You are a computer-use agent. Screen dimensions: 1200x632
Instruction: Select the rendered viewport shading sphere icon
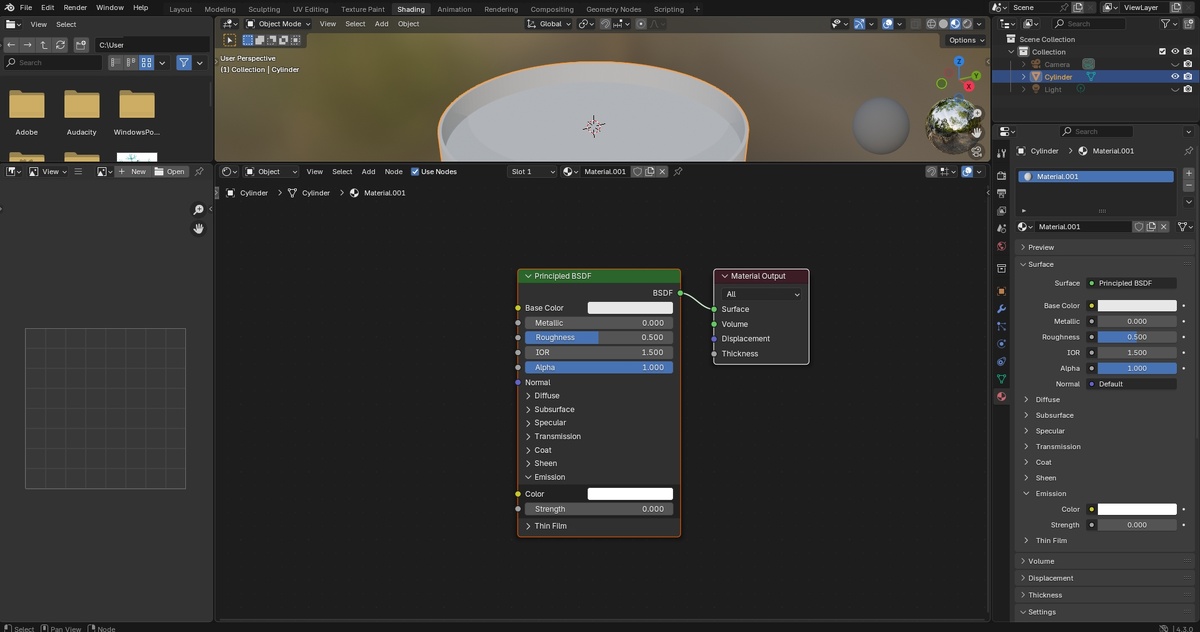967,24
